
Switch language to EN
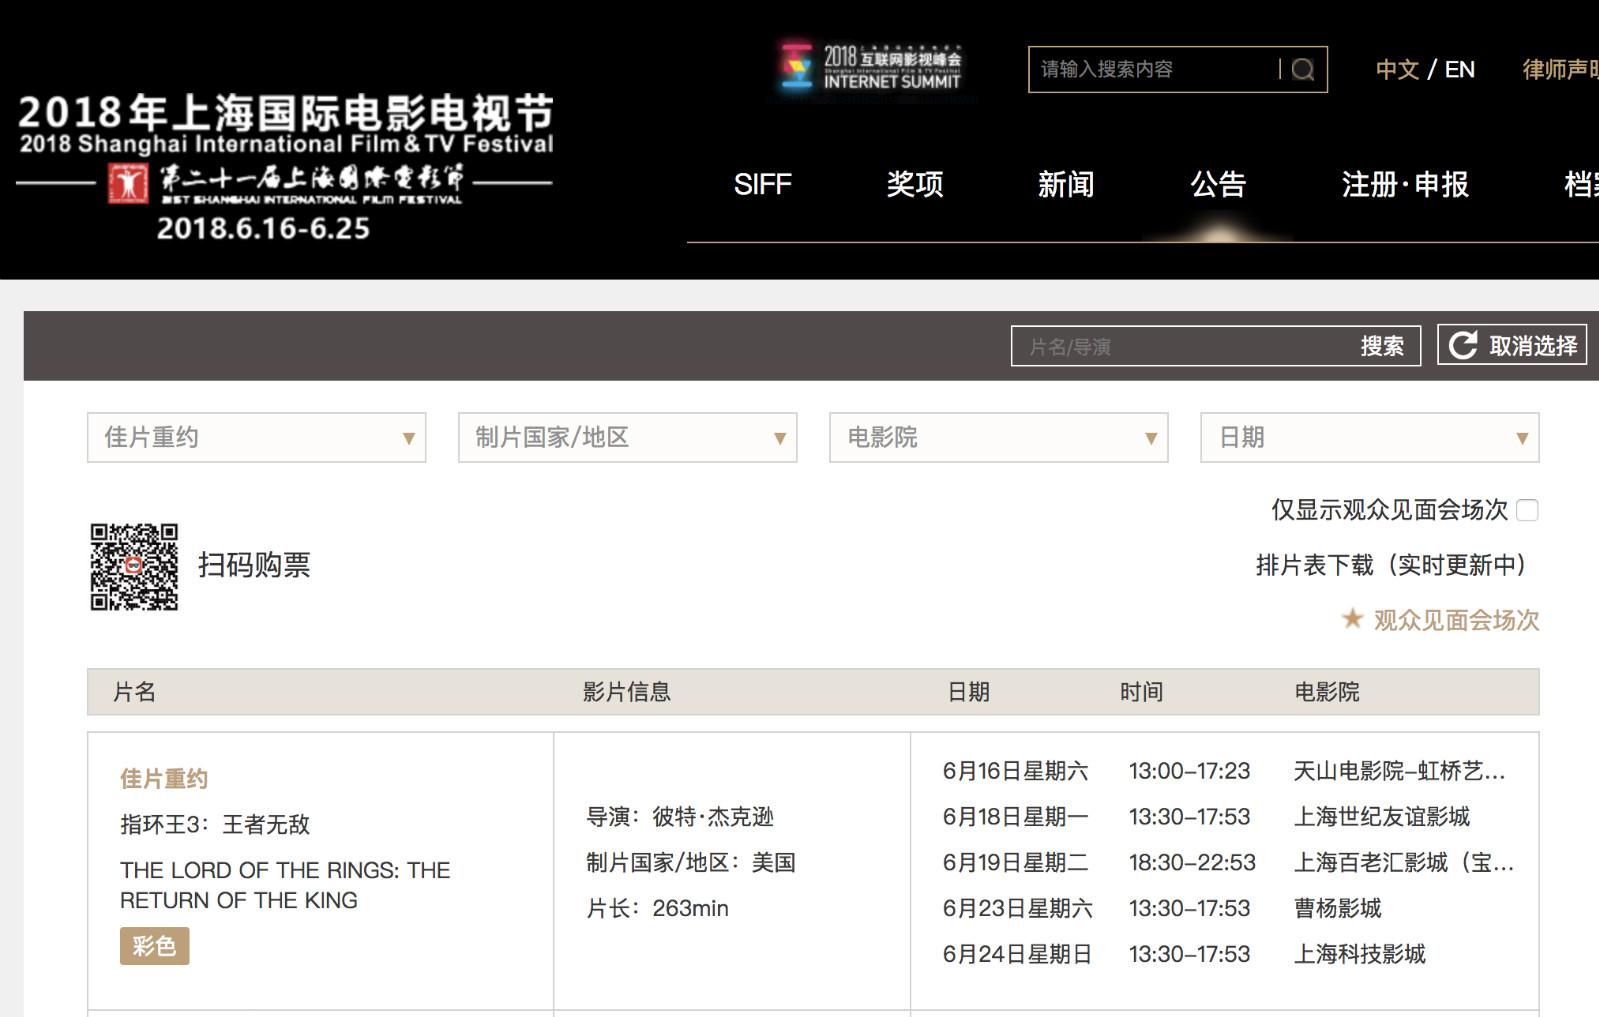pos(1460,69)
